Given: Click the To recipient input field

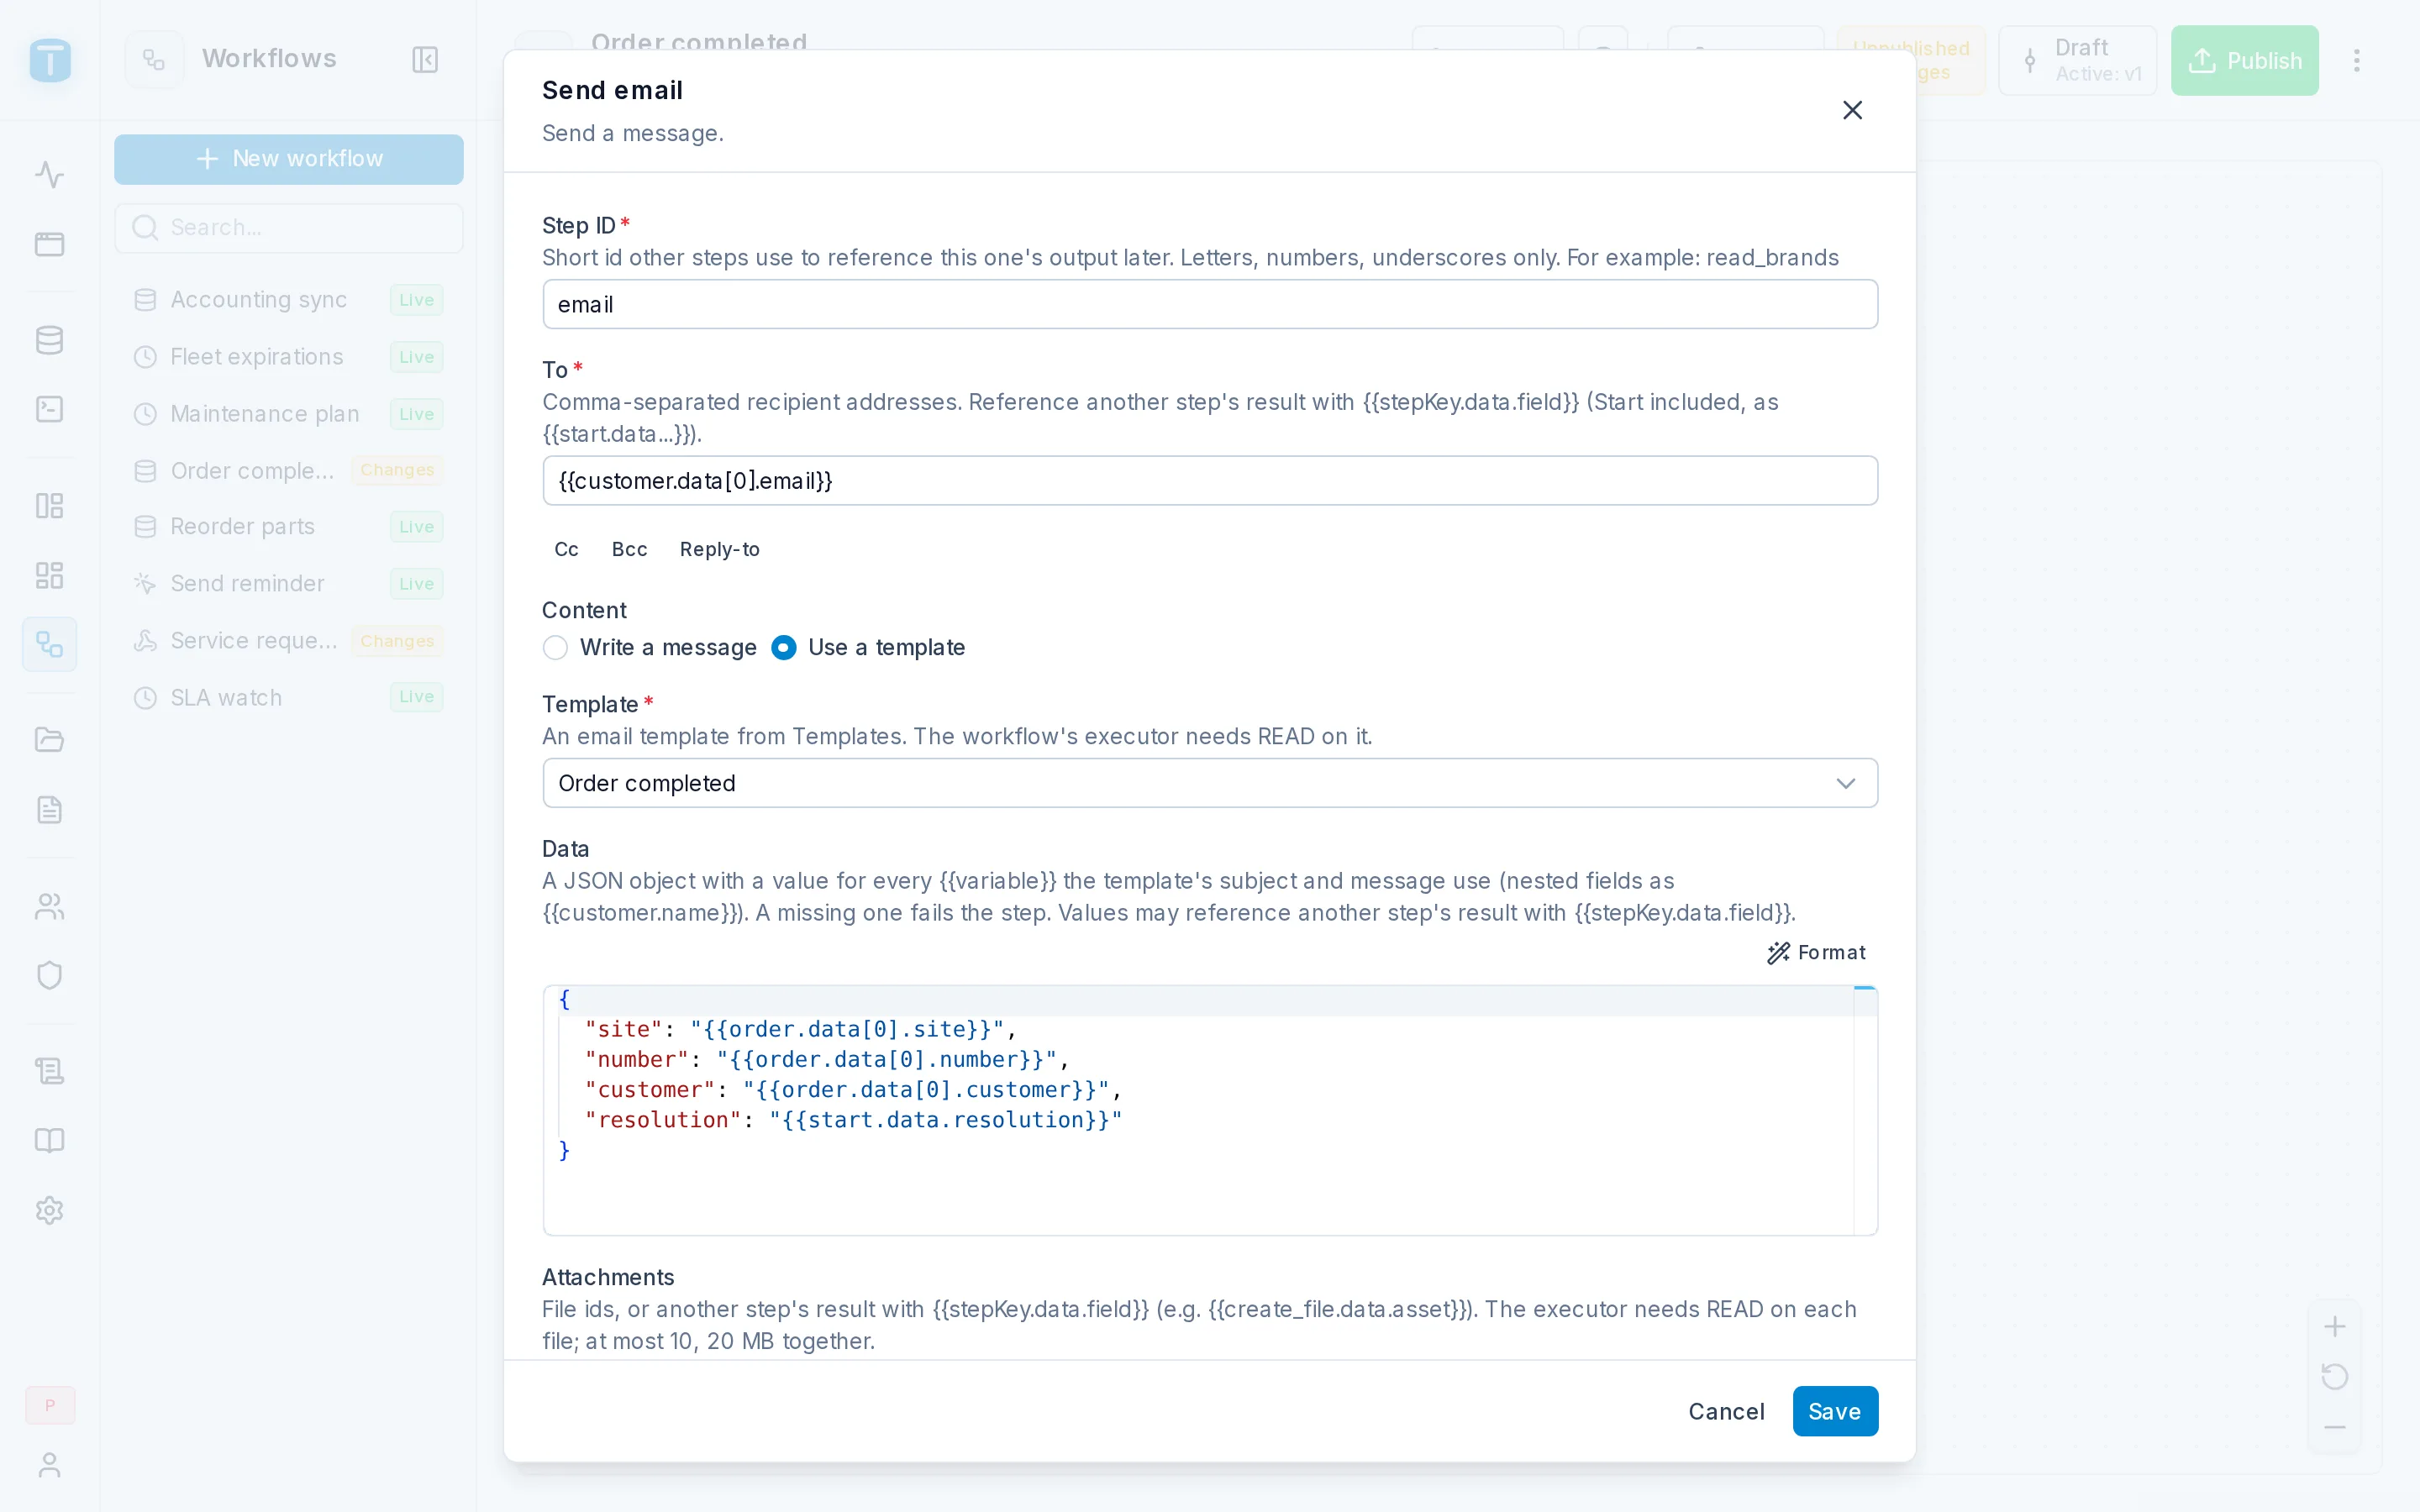Looking at the screenshot, I should [1209, 481].
